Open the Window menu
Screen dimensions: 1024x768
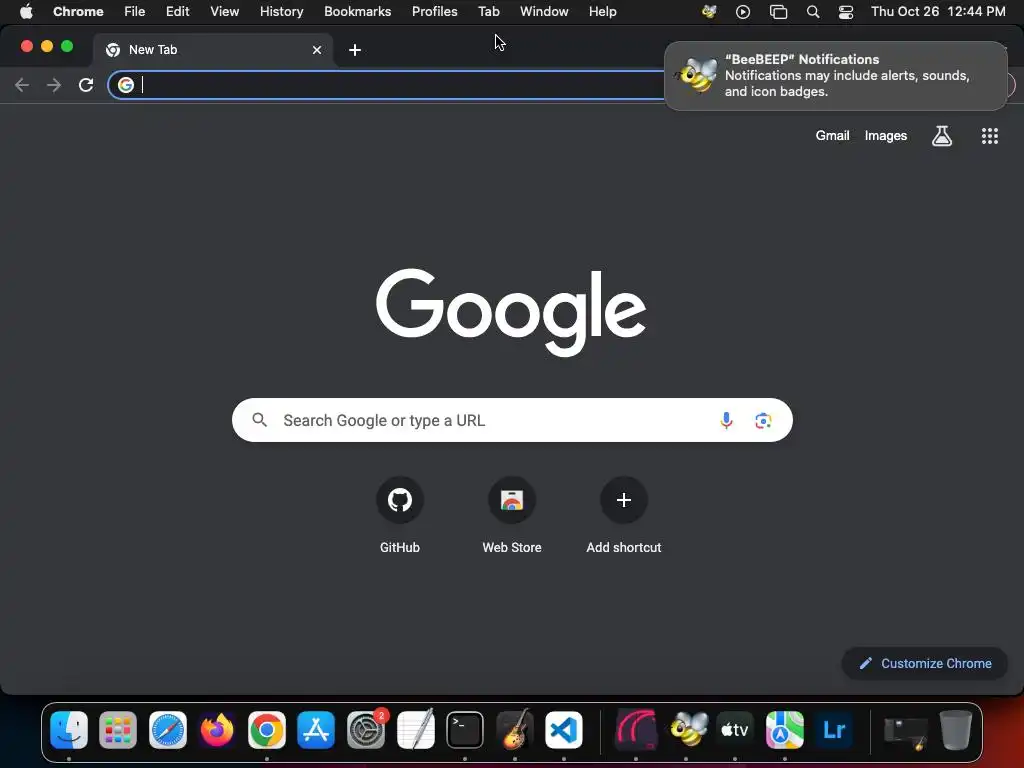[544, 12]
